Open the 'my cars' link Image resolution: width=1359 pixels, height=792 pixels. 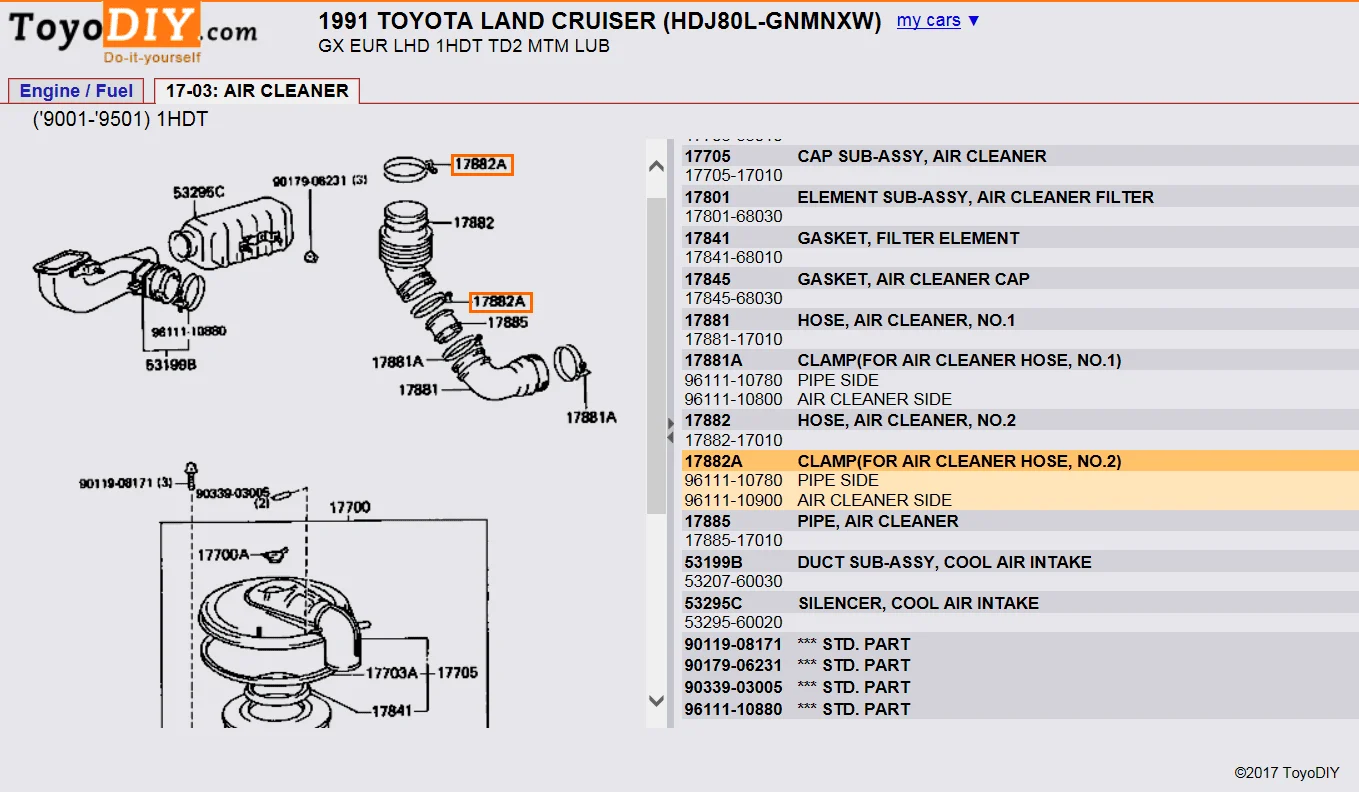pyautogui.click(x=928, y=20)
